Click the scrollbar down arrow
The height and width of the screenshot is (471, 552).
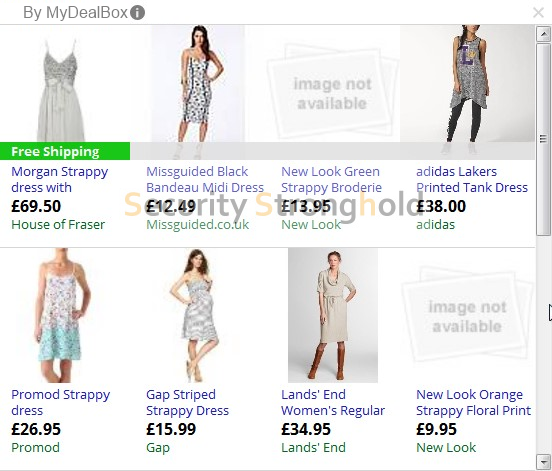[x=544, y=461]
